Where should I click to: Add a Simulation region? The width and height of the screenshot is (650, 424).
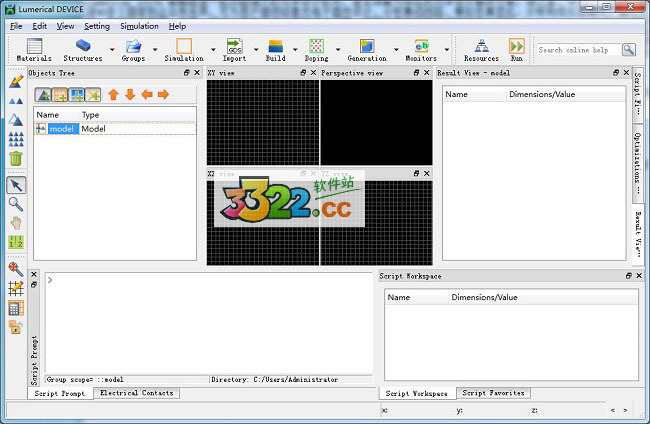(x=184, y=50)
